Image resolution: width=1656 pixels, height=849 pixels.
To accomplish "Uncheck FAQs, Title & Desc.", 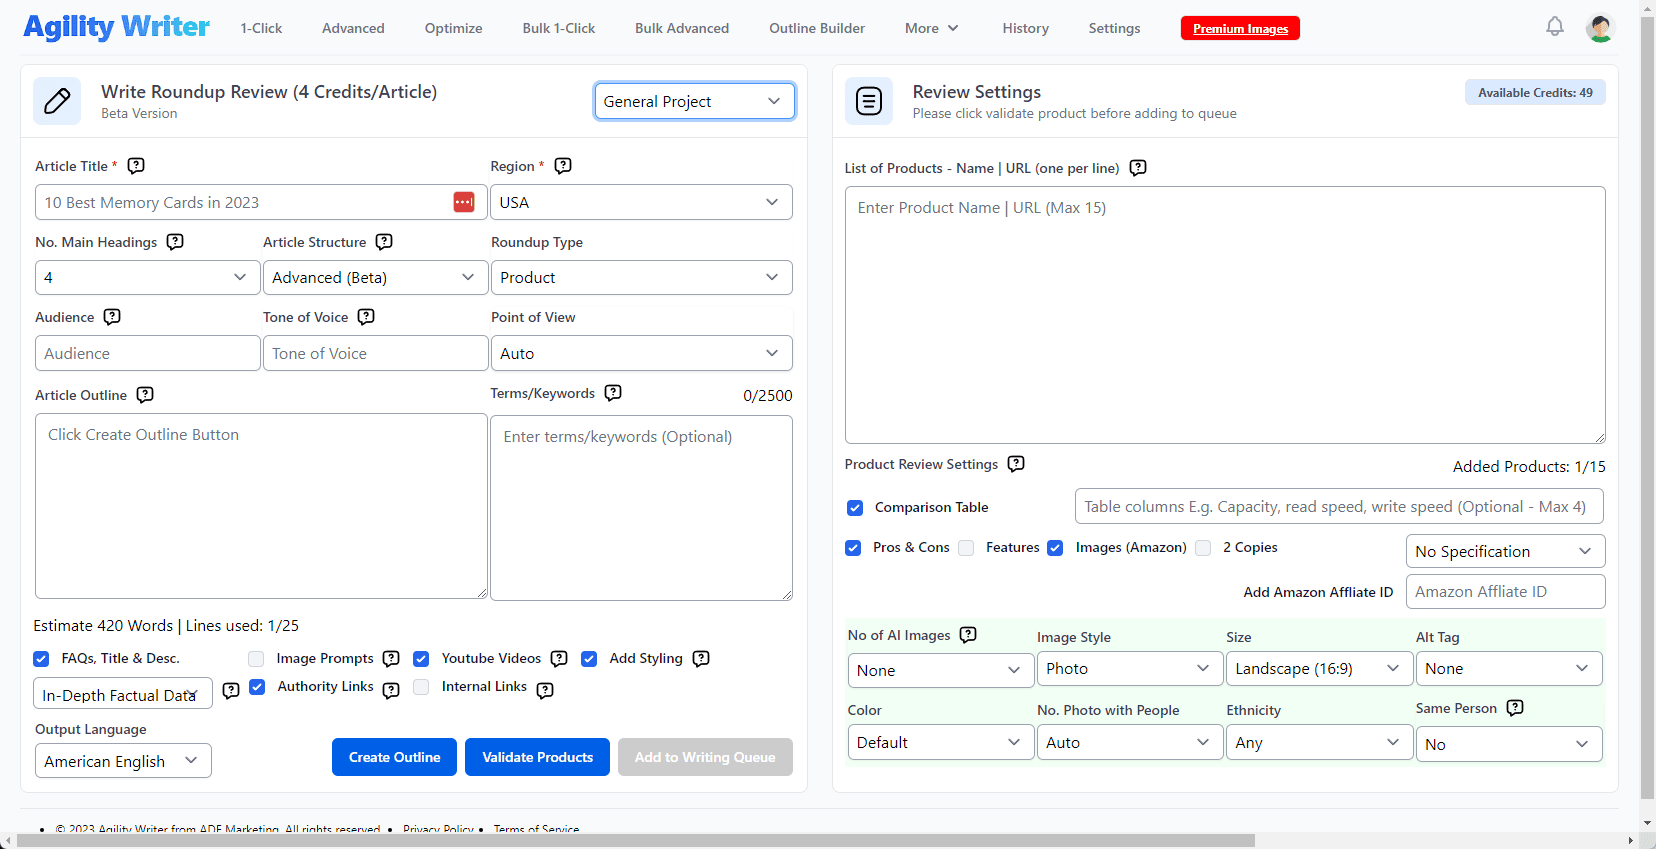I will tap(41, 659).
